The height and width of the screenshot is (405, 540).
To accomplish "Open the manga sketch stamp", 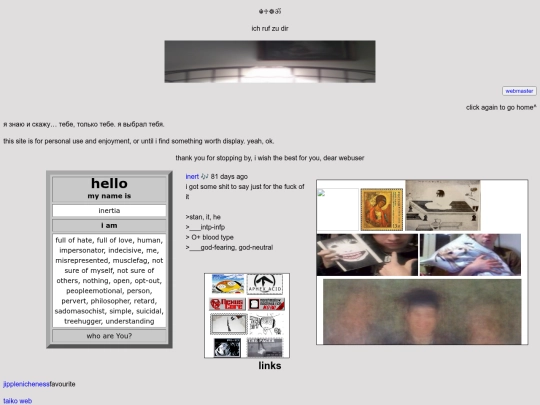I will (x=266, y=325).
